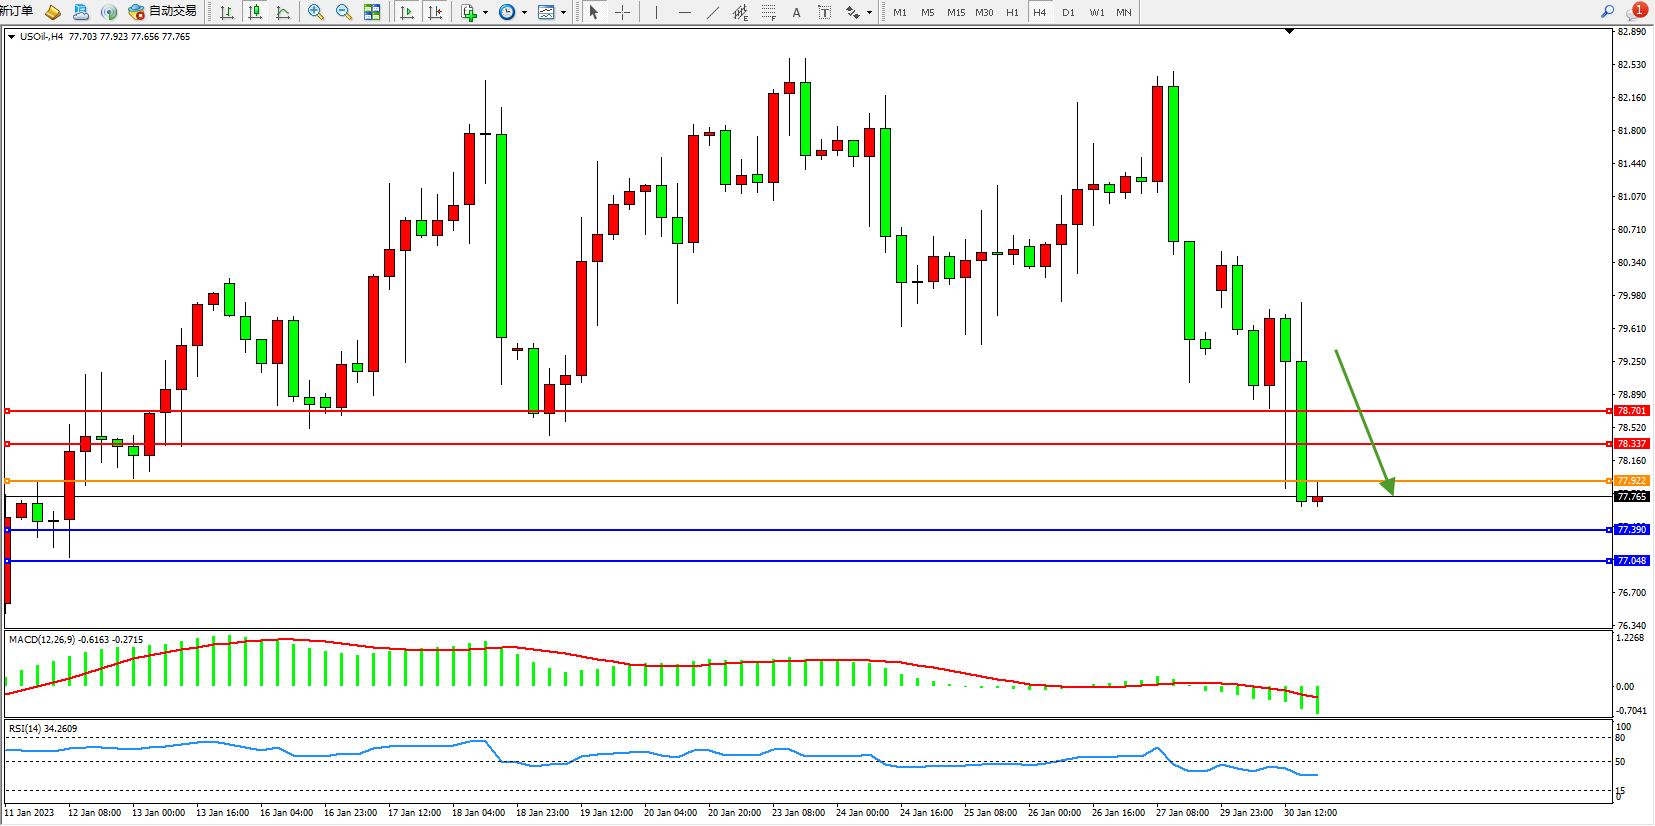Select the trendline drawing tool
Screen dimensions: 1655x826
(x=712, y=12)
